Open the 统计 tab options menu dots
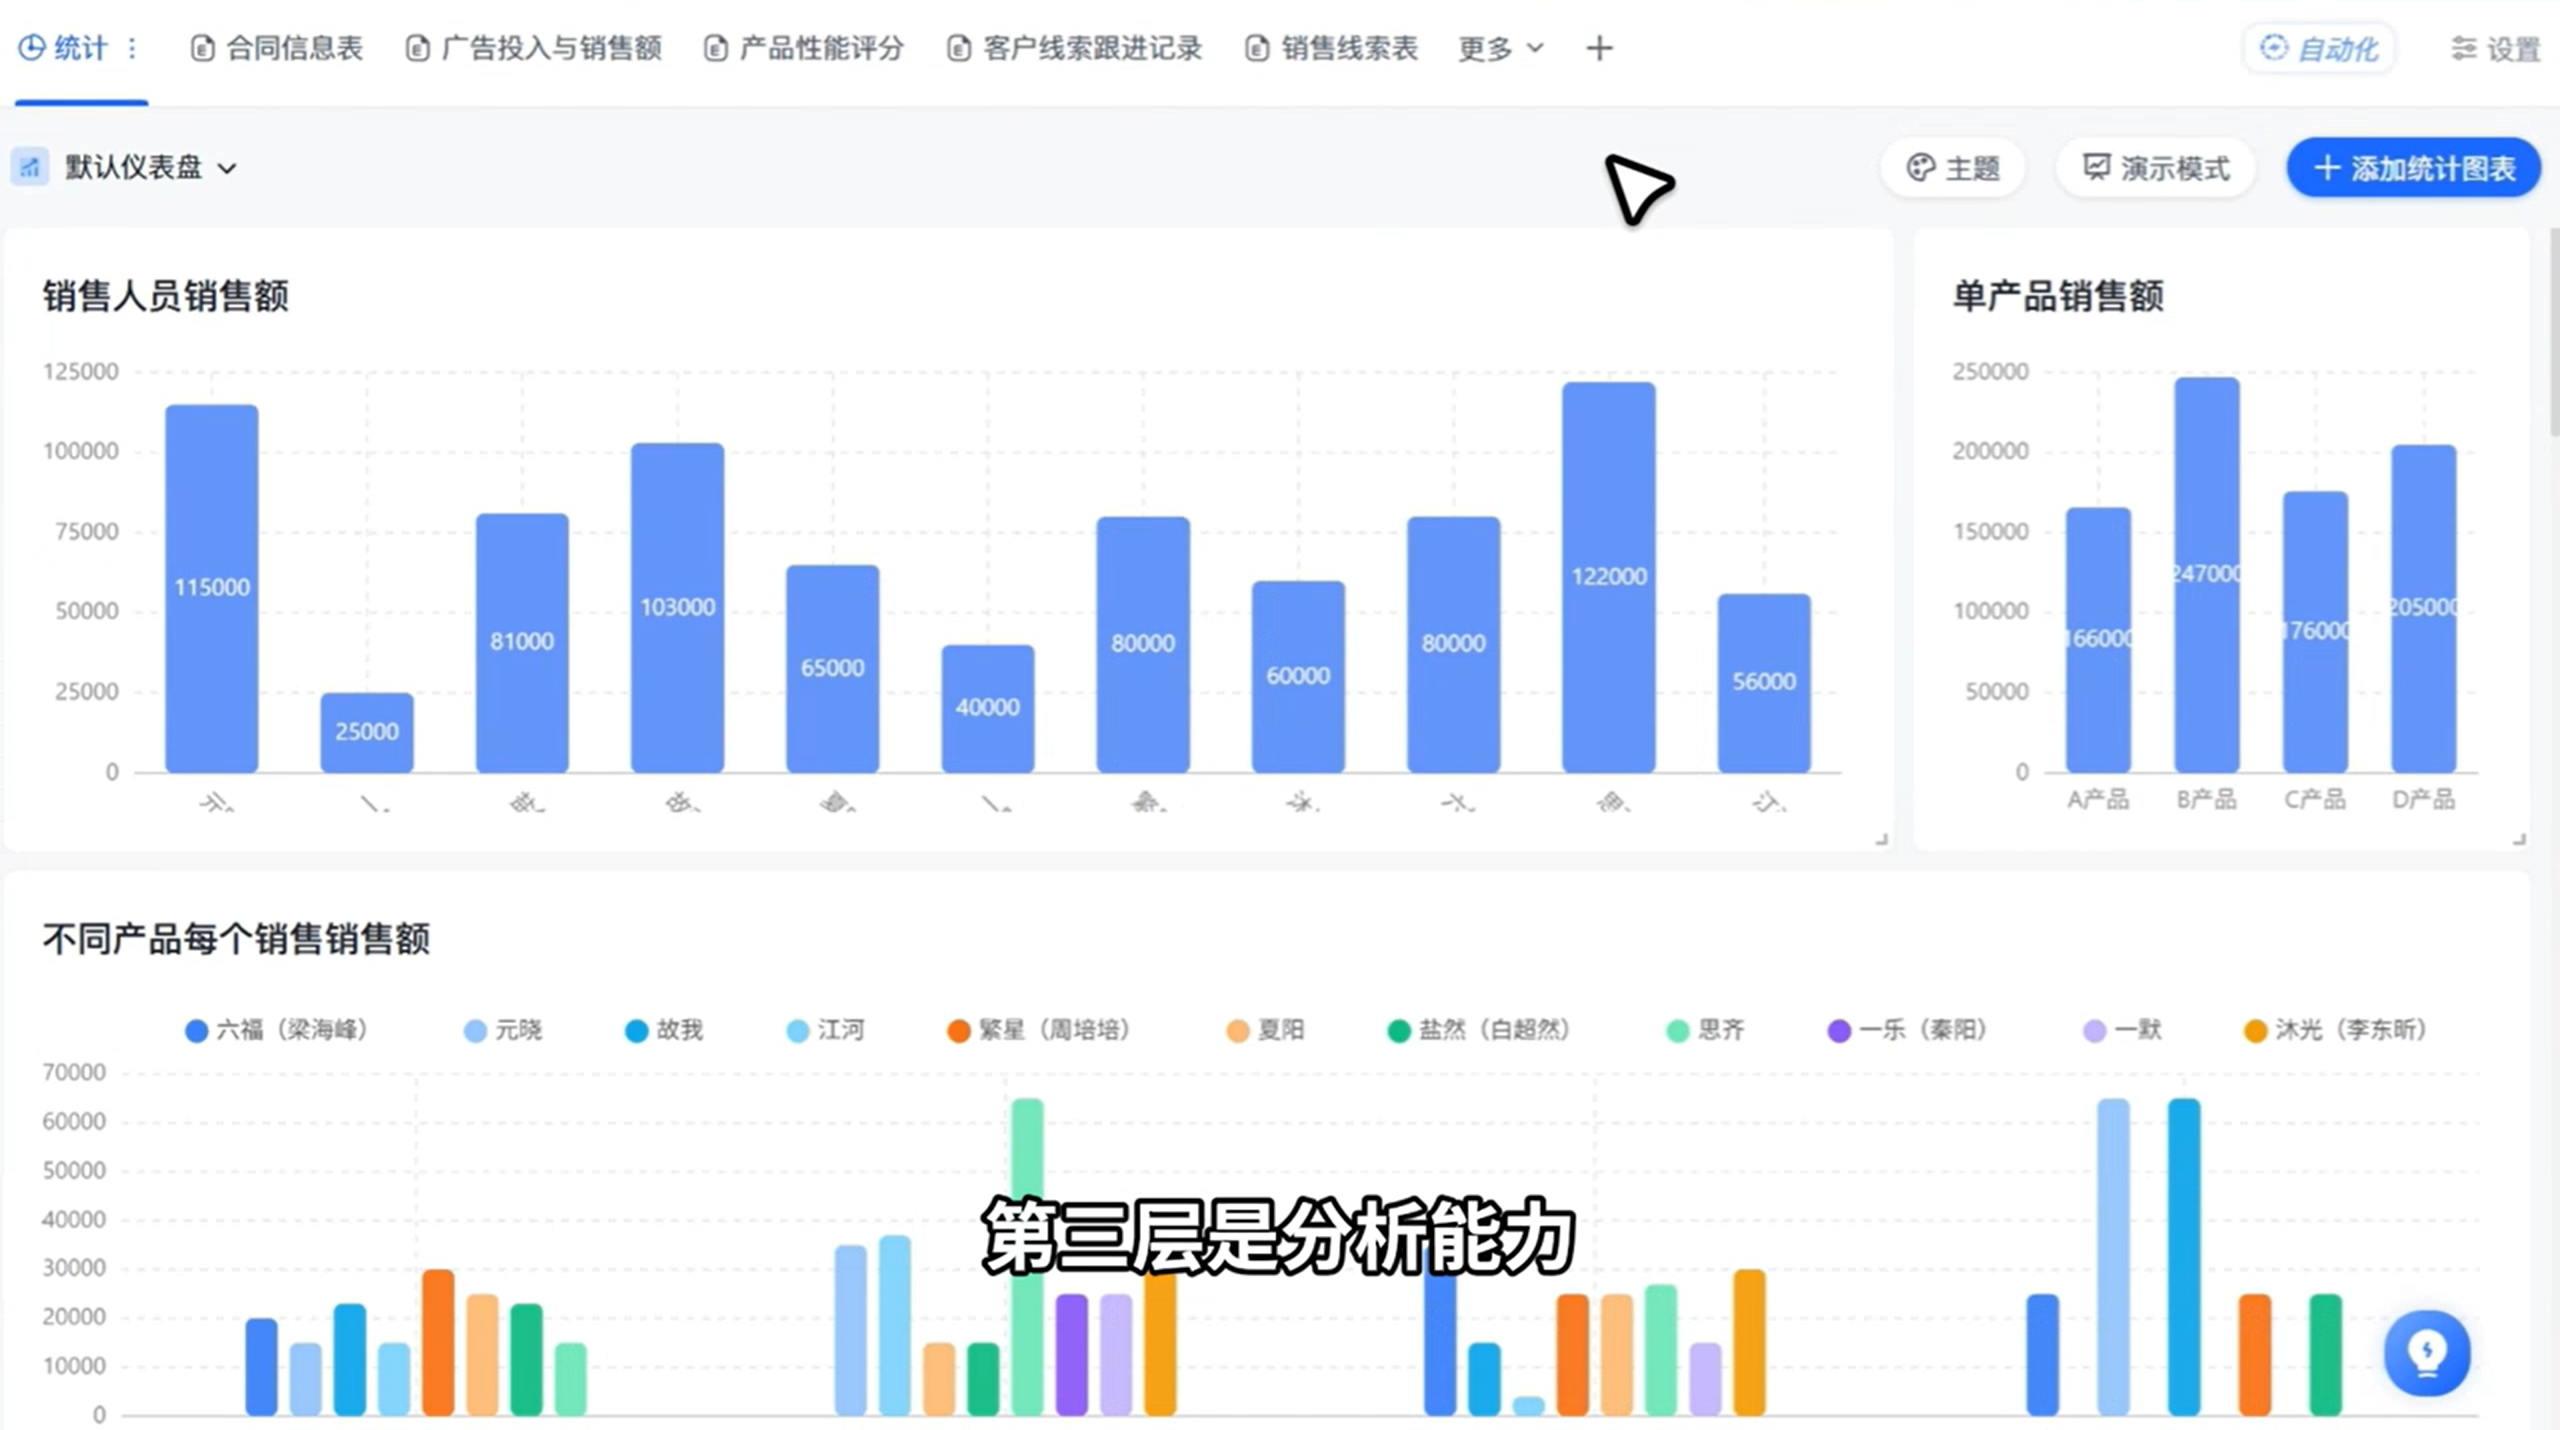This screenshot has height=1430, width=2560. (132, 48)
